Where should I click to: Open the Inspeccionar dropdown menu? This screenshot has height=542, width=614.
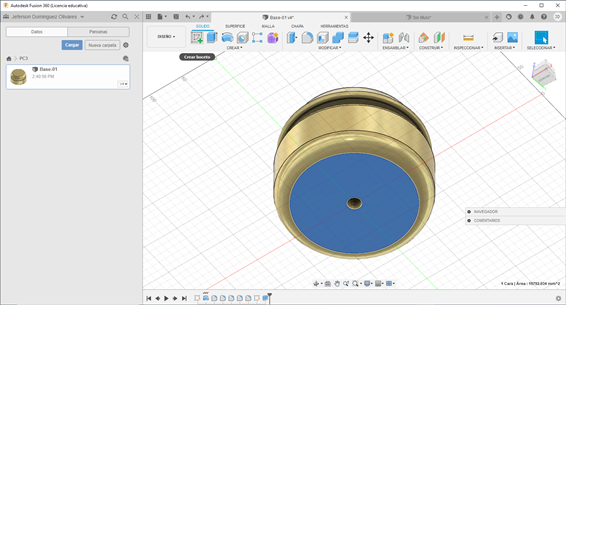[x=468, y=48]
